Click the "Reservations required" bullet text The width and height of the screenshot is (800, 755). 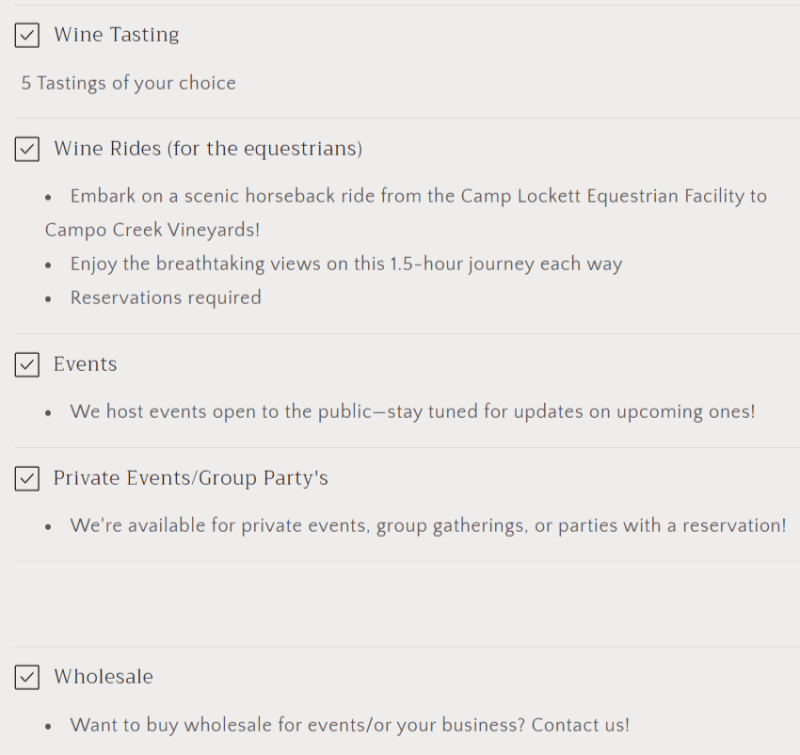pos(165,298)
